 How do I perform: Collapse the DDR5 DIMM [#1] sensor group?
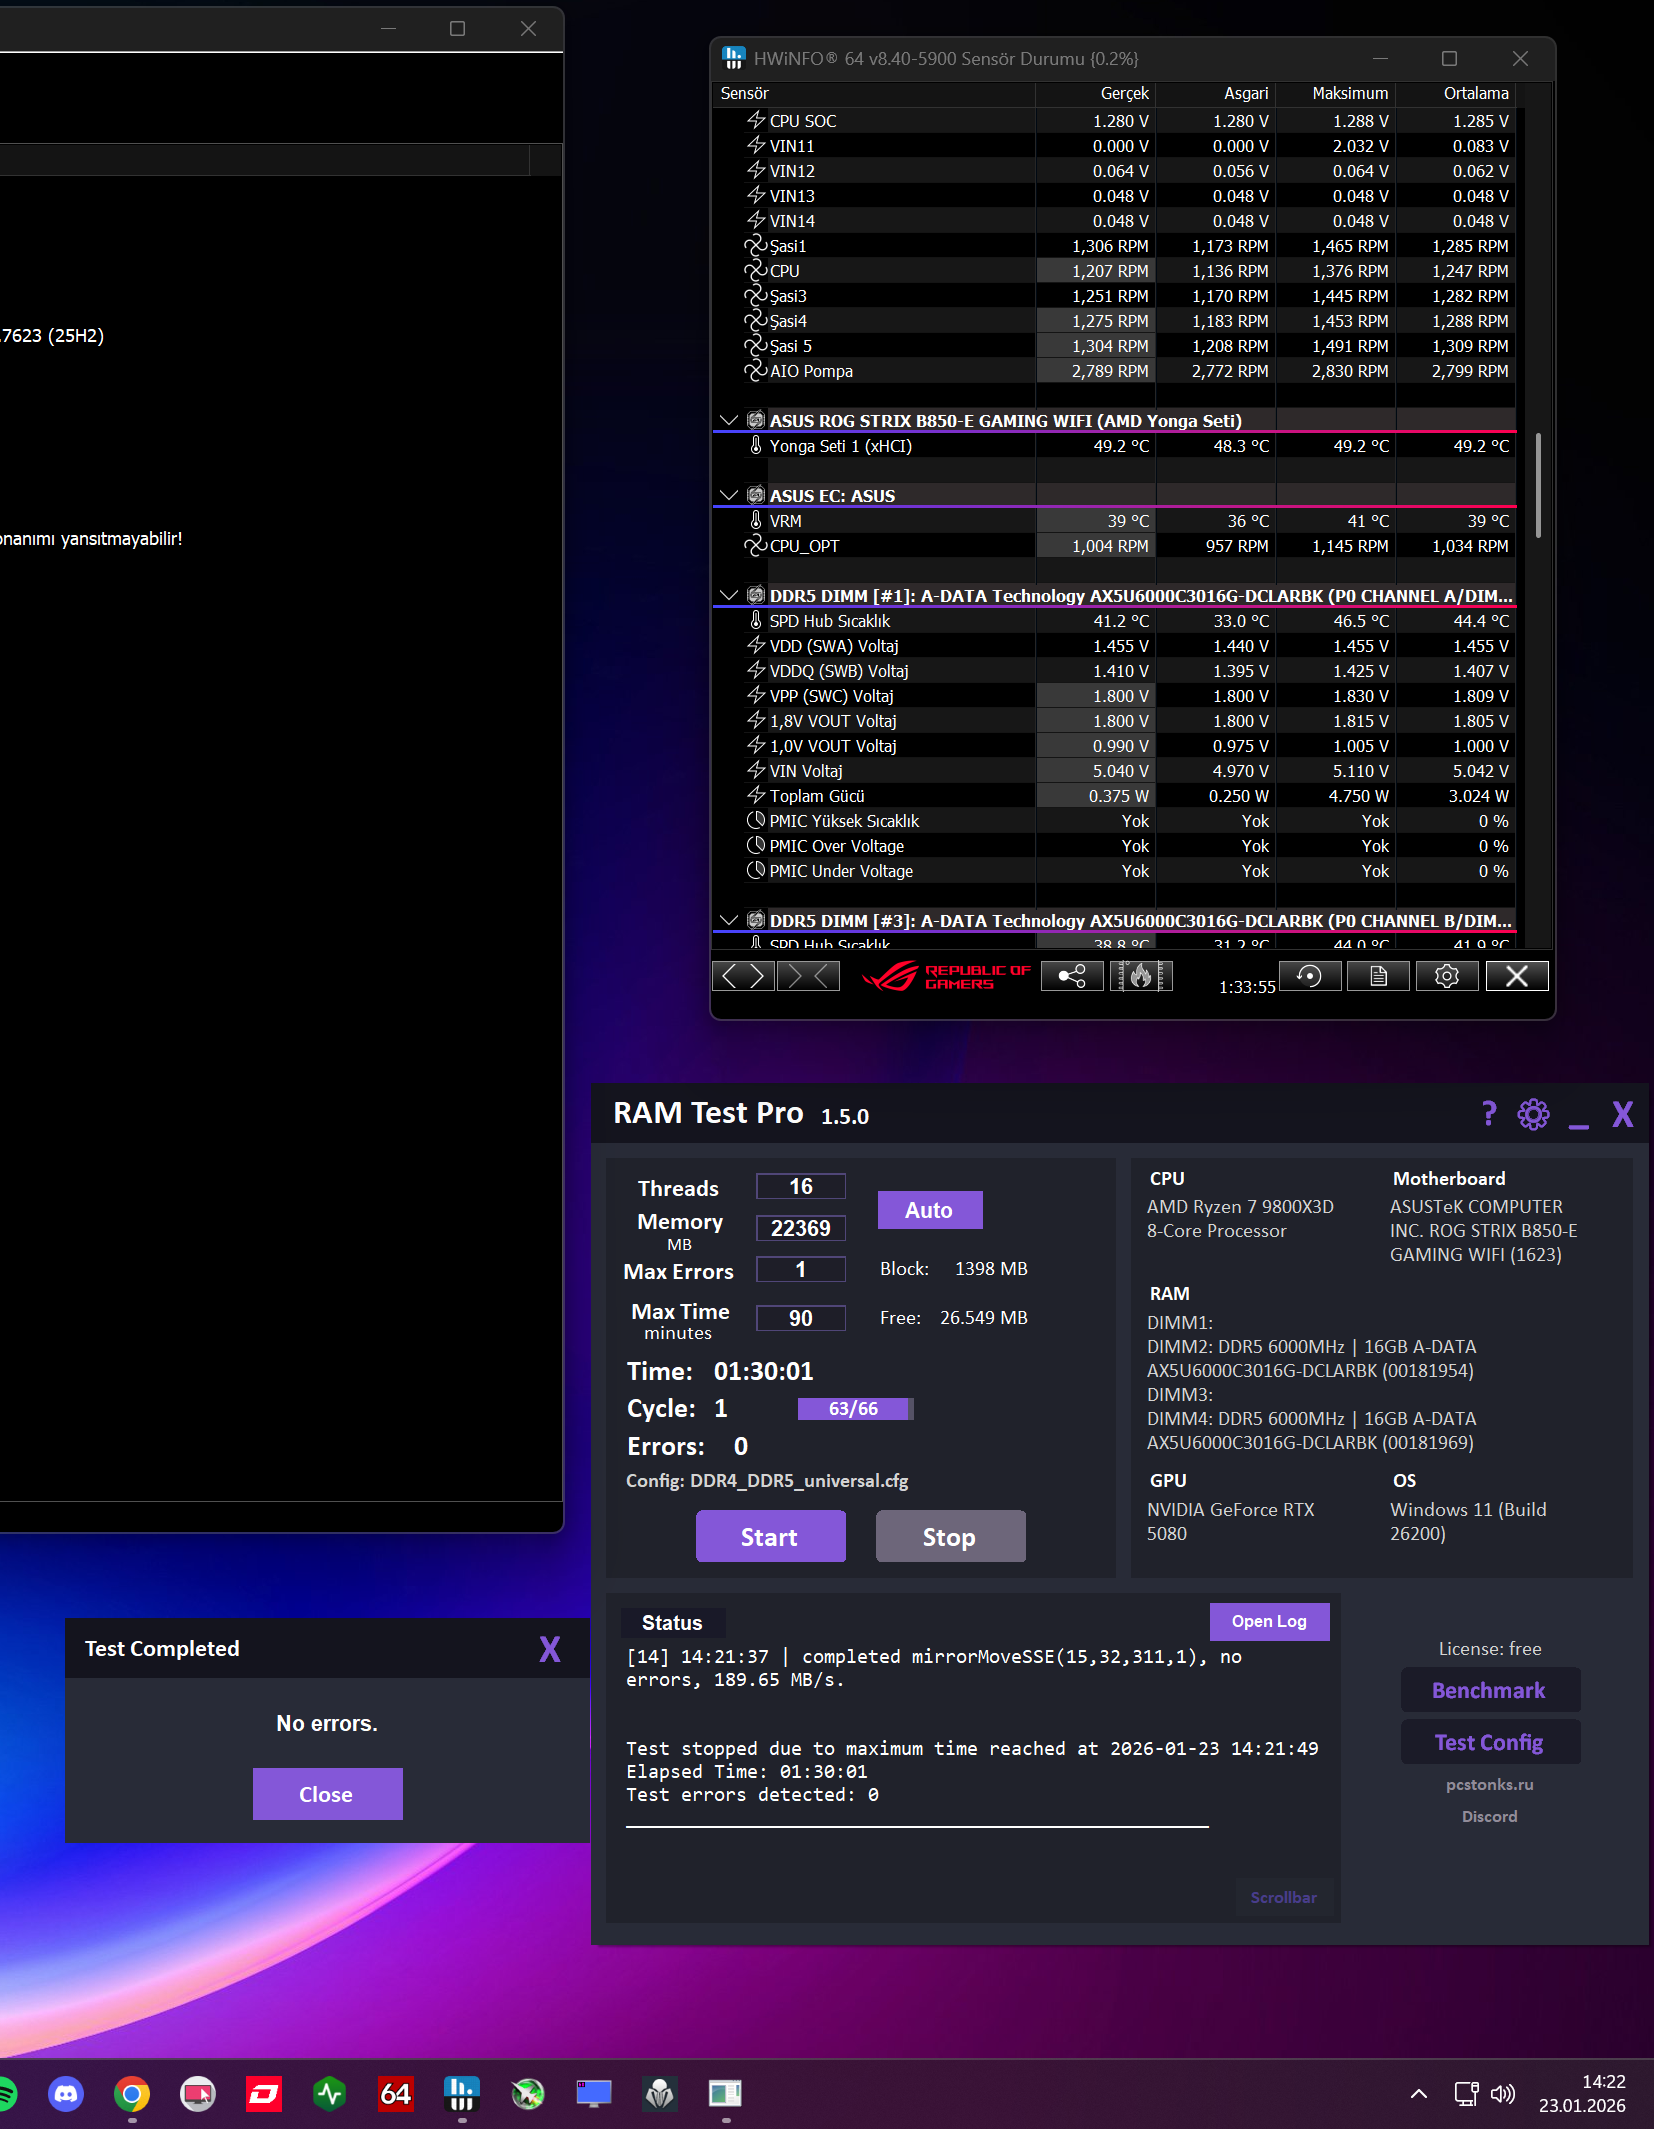click(x=729, y=596)
